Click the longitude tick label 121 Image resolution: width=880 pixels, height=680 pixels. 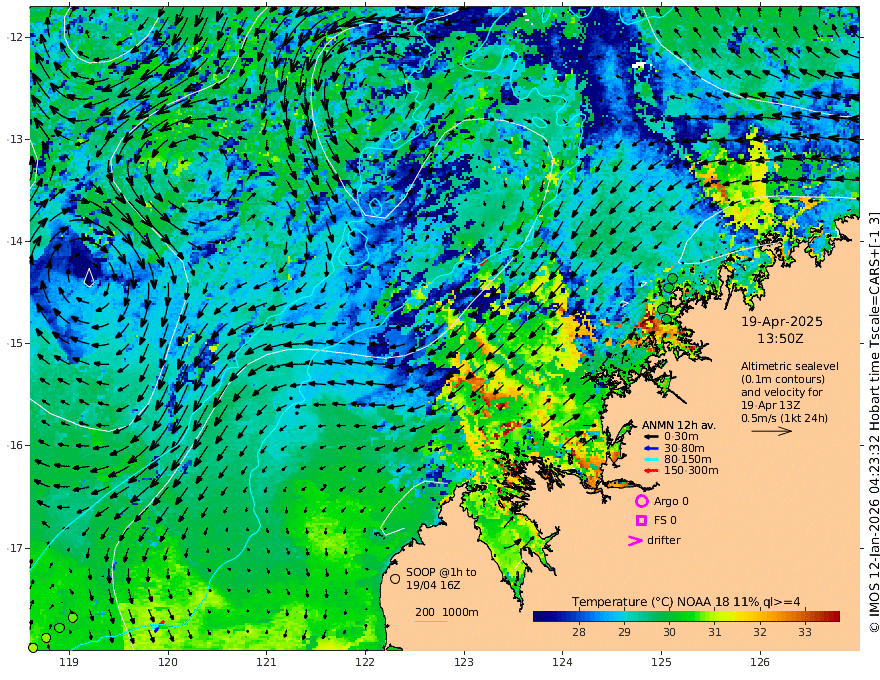click(x=267, y=662)
